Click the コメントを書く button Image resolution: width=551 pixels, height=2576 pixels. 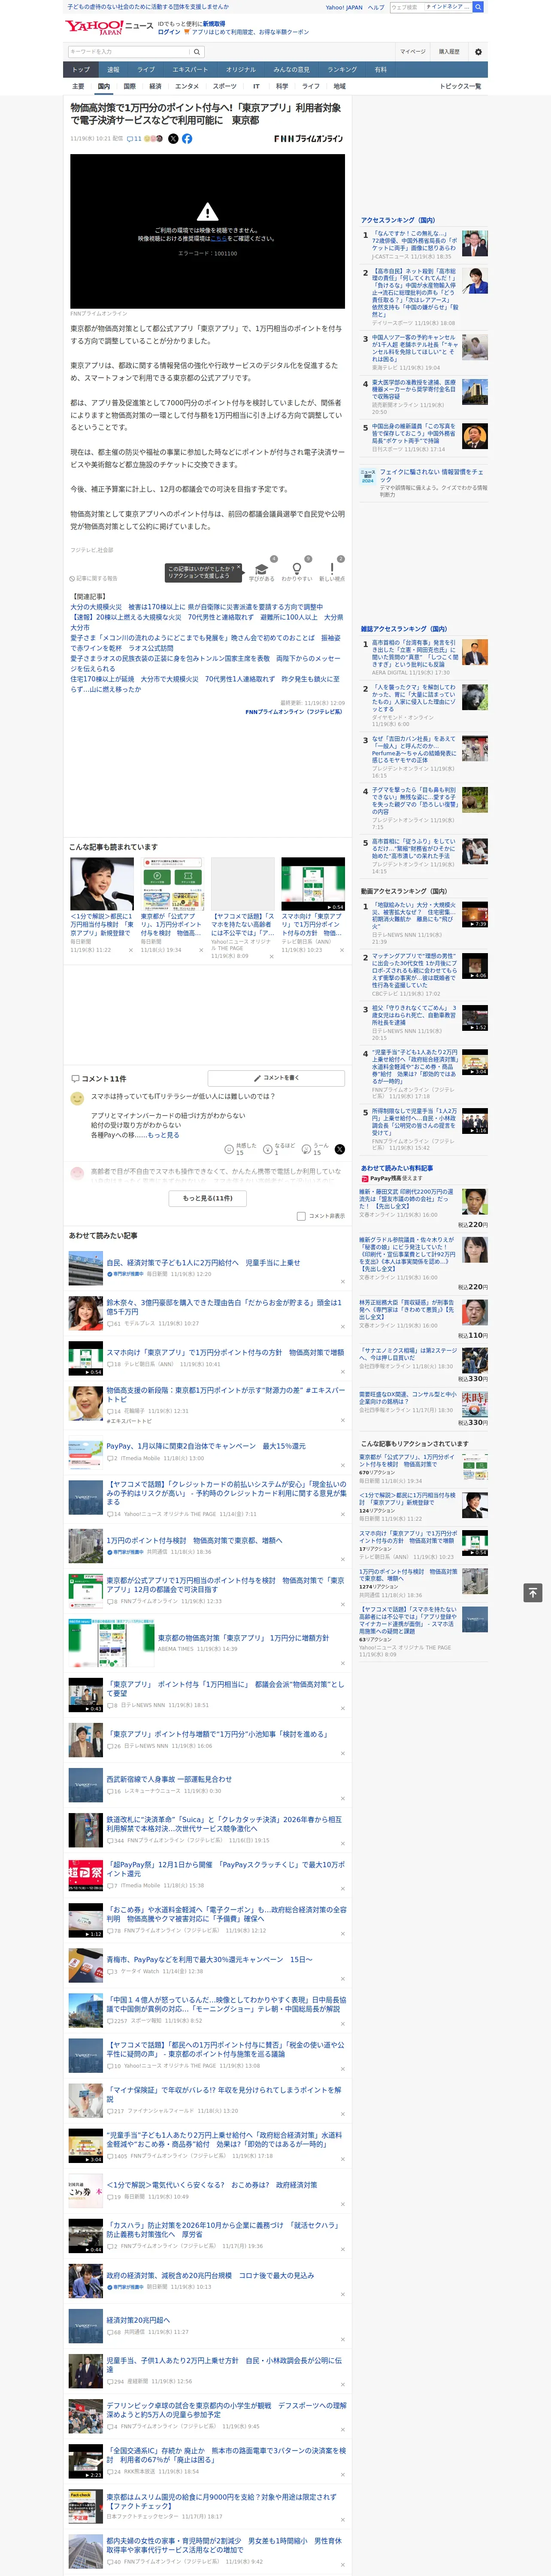pyautogui.click(x=276, y=1078)
